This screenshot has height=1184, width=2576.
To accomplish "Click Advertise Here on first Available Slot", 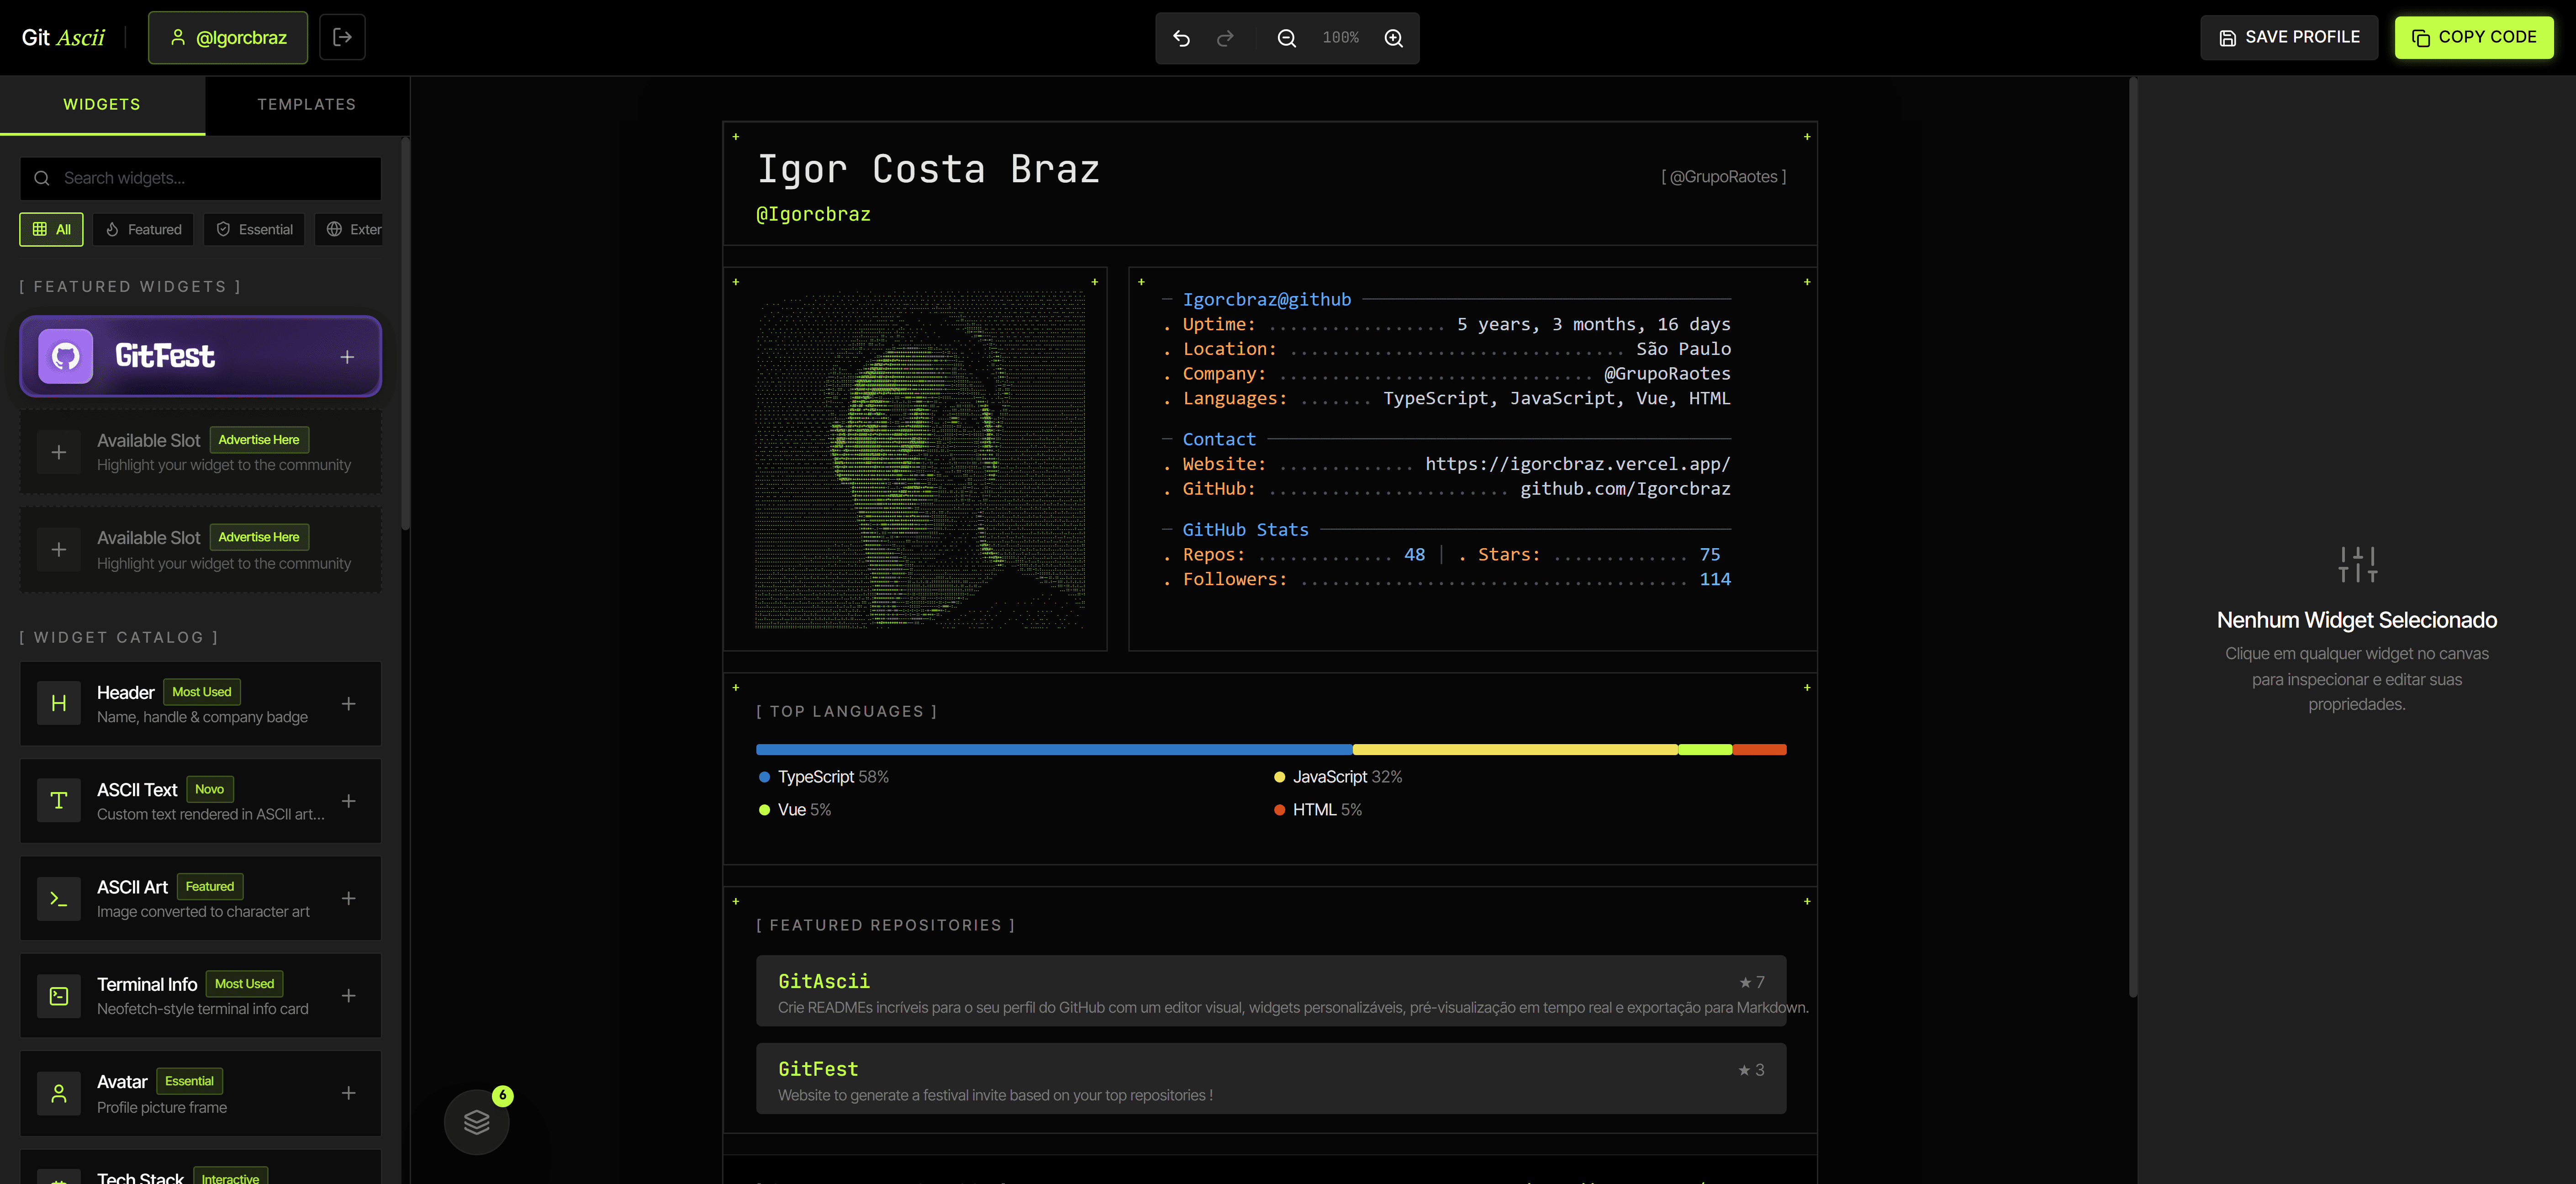I will pyautogui.click(x=259, y=440).
